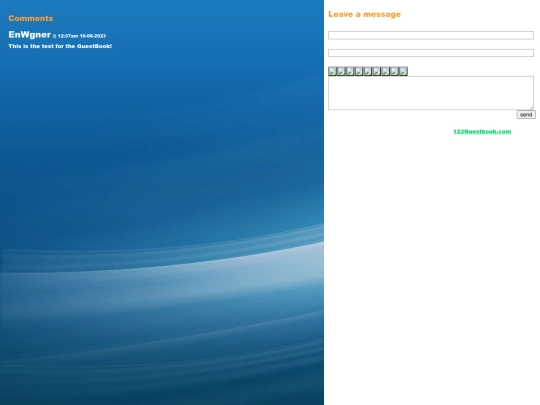Click the message box resize grip corner

click(531, 107)
